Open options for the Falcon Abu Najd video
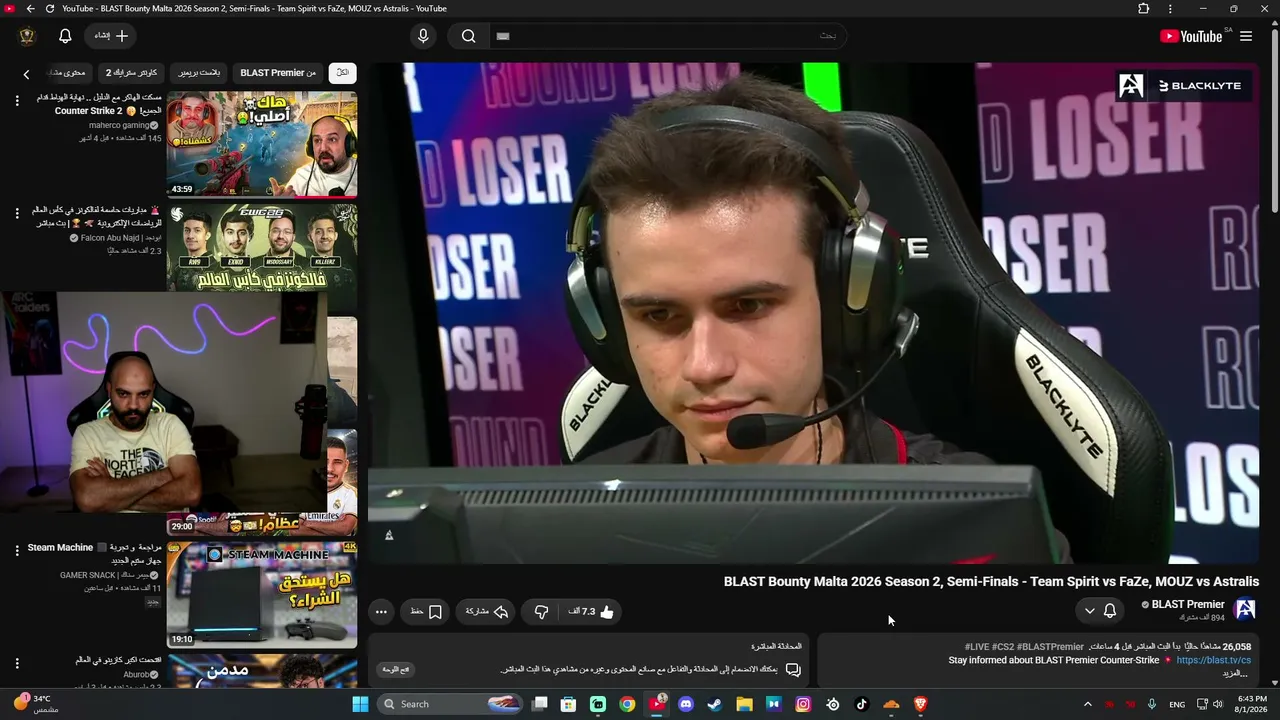 (17, 213)
